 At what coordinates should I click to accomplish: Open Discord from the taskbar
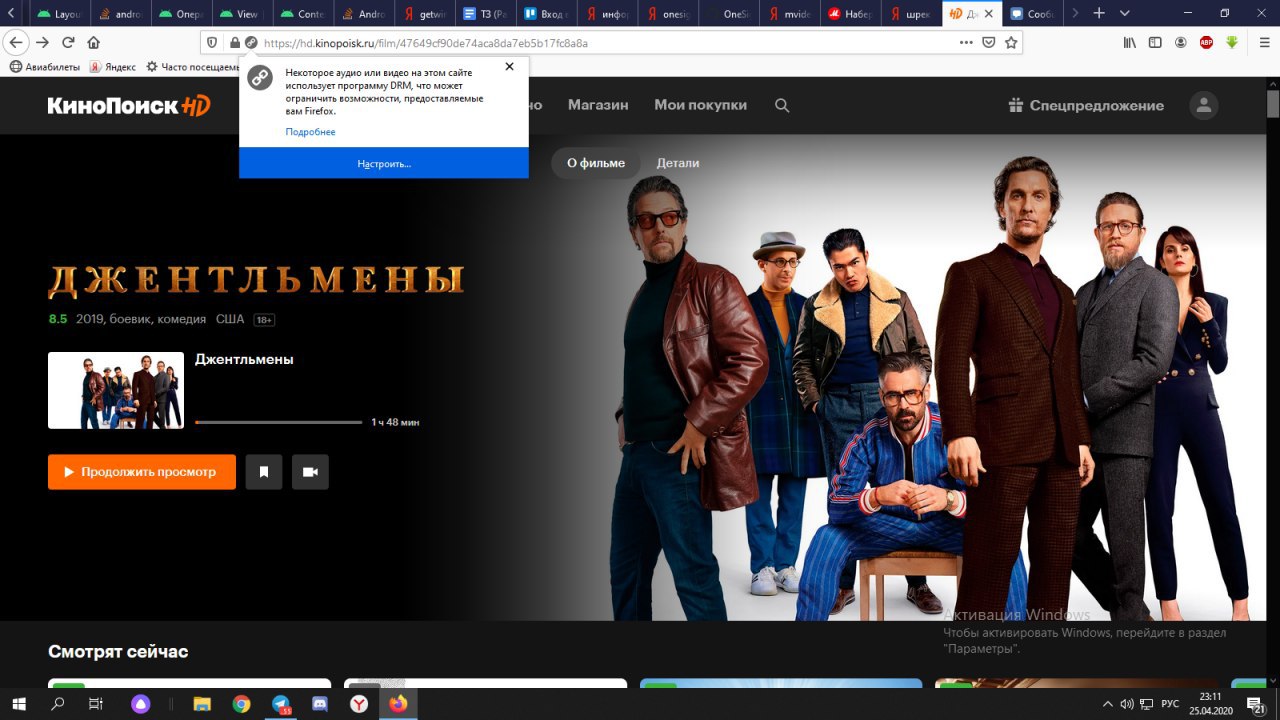pos(320,704)
